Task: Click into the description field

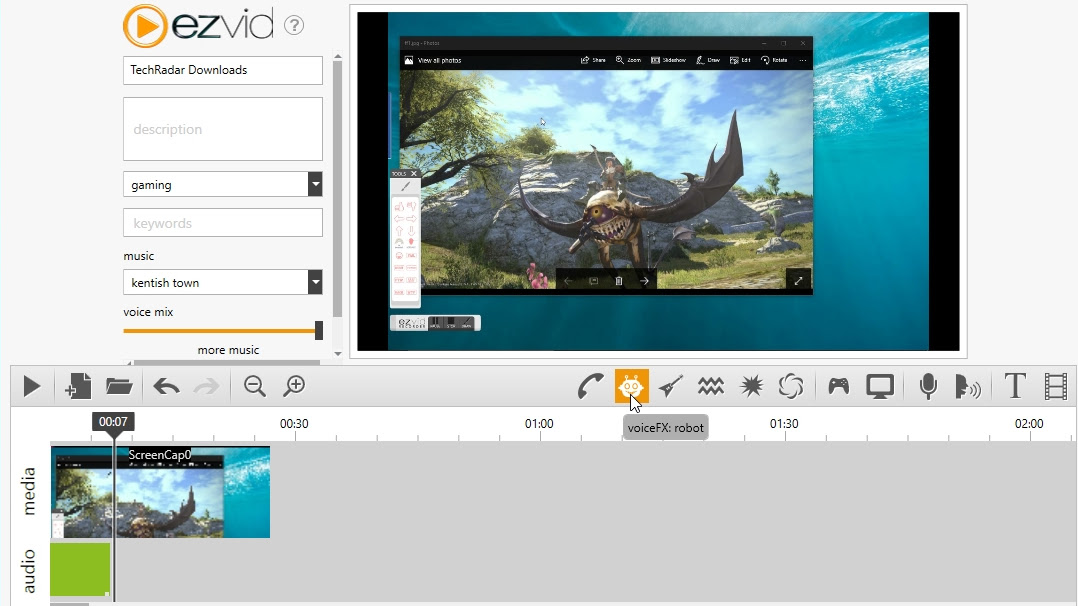Action: click(223, 129)
